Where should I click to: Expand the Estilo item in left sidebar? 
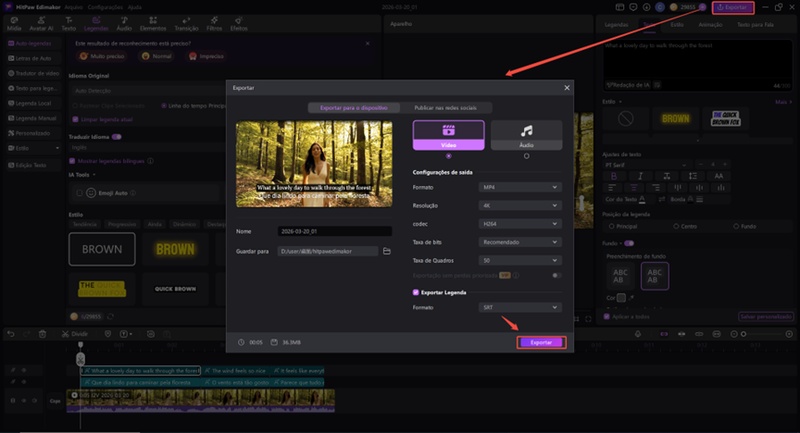coord(33,148)
